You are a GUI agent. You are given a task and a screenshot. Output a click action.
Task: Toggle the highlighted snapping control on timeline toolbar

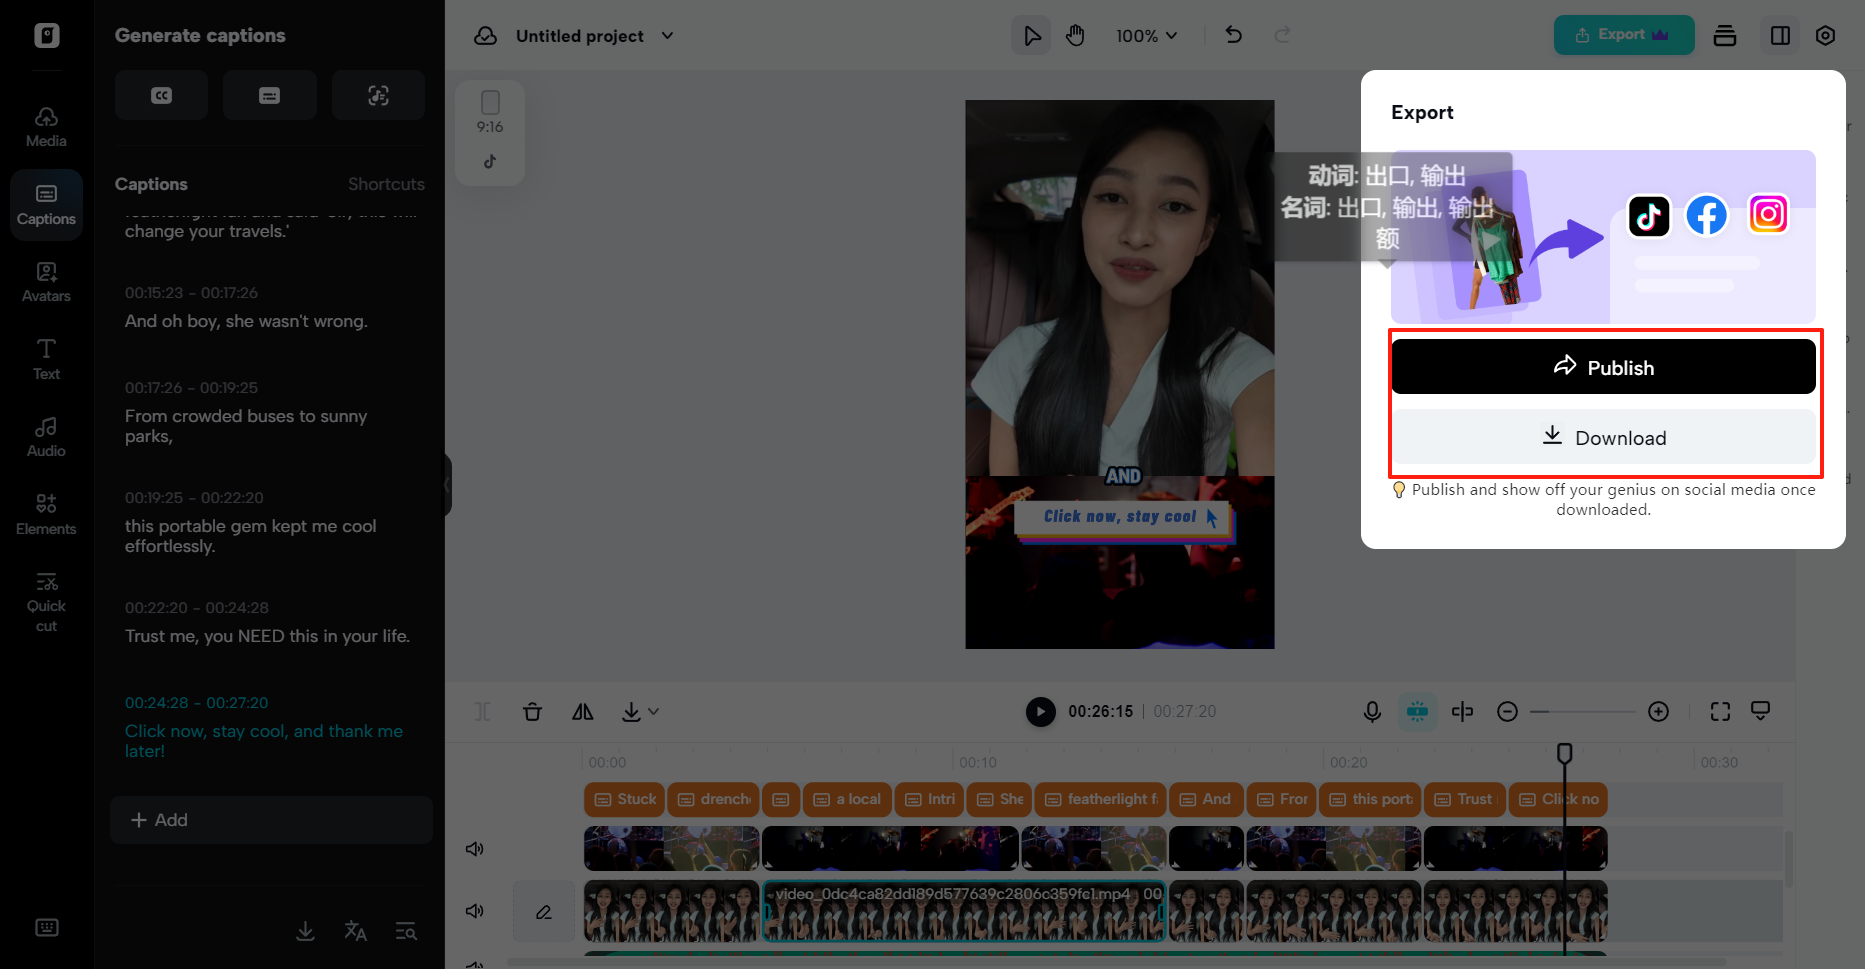[x=1417, y=711]
